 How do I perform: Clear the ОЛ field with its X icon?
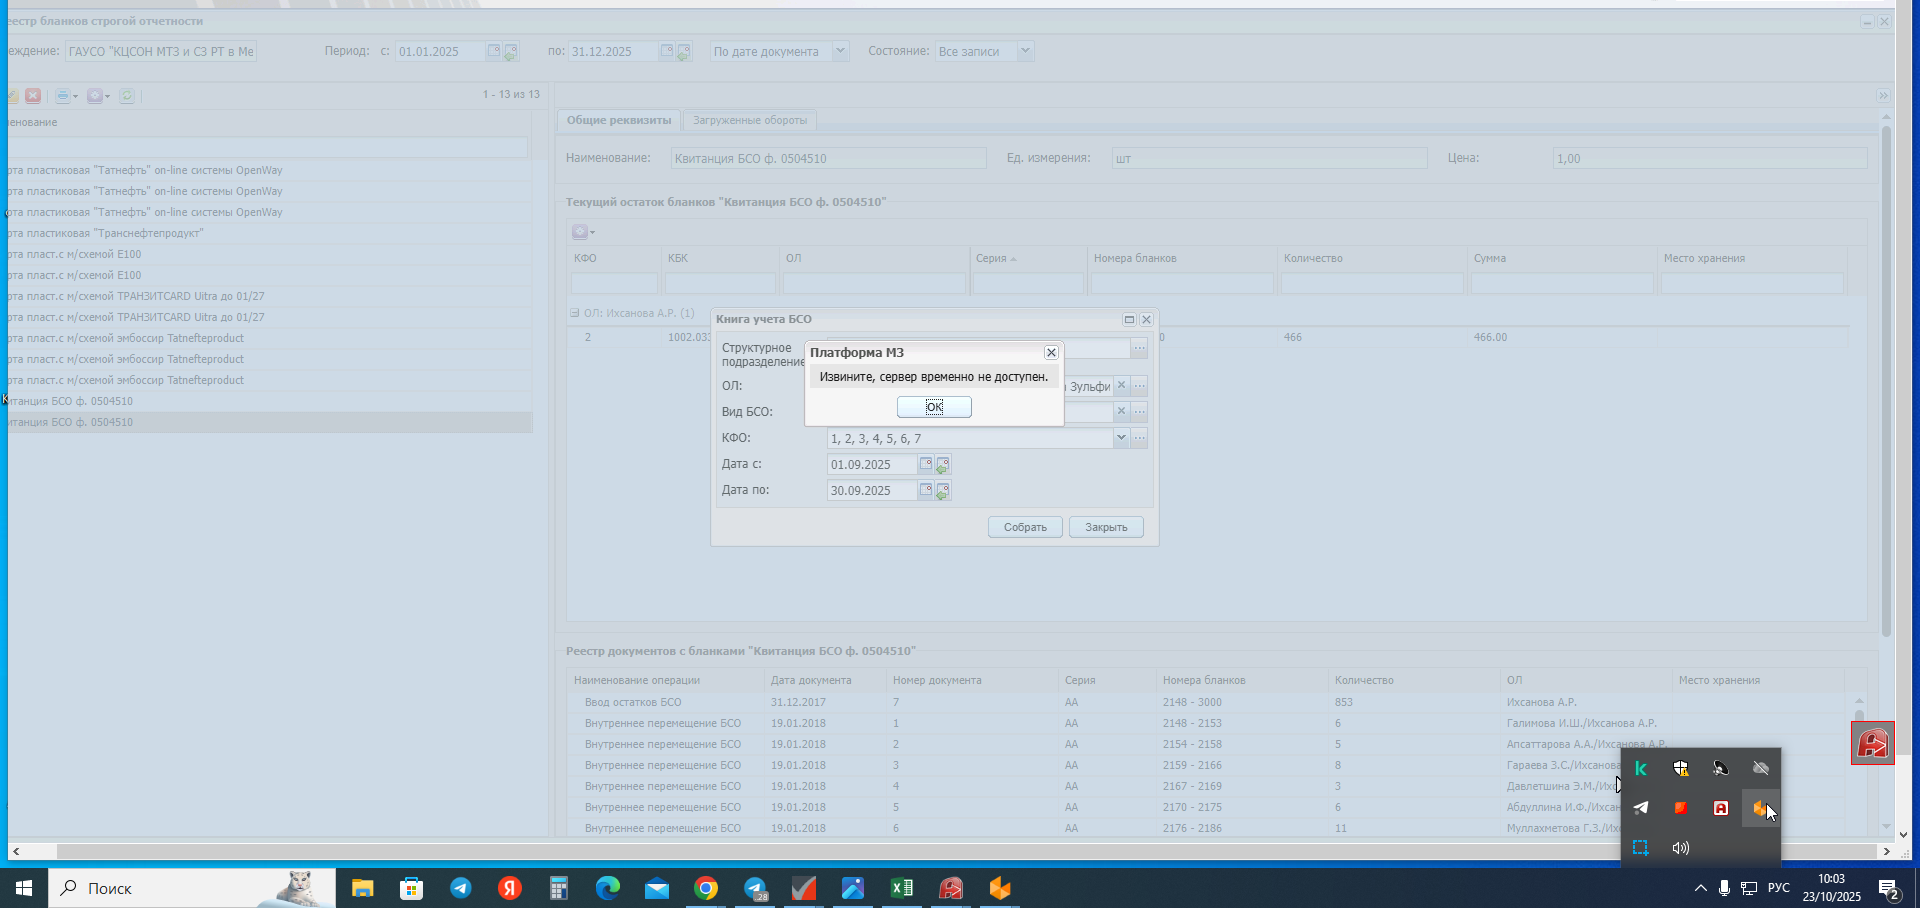click(1121, 386)
